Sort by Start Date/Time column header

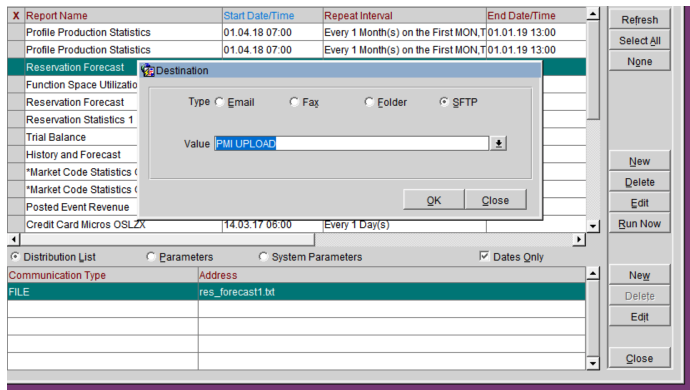(x=272, y=15)
